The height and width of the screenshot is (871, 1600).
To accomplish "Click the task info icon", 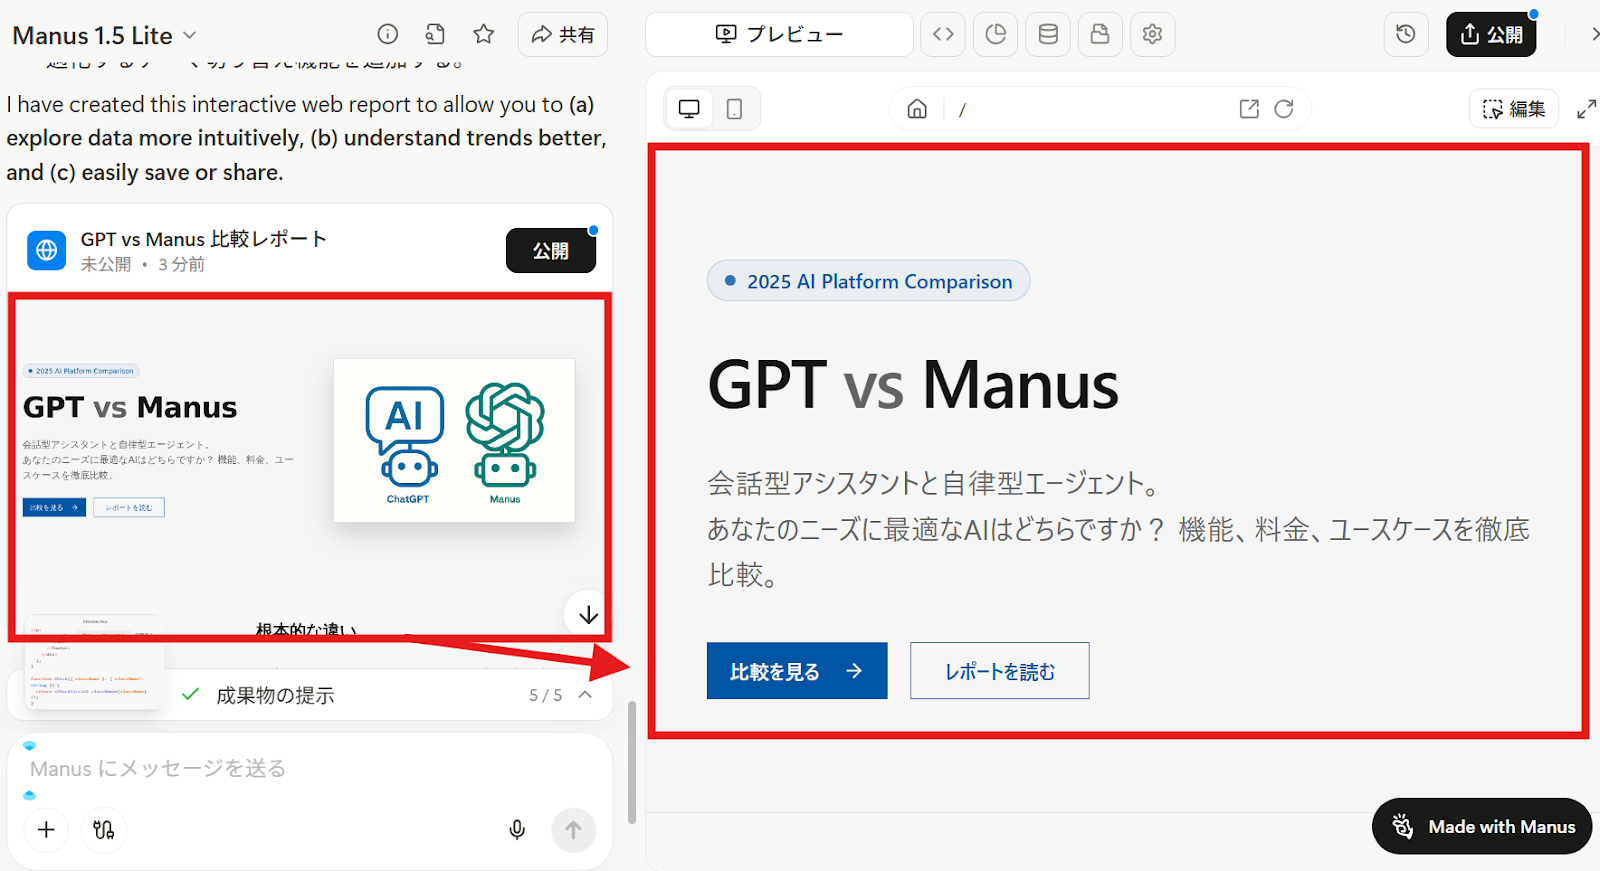I will (387, 34).
